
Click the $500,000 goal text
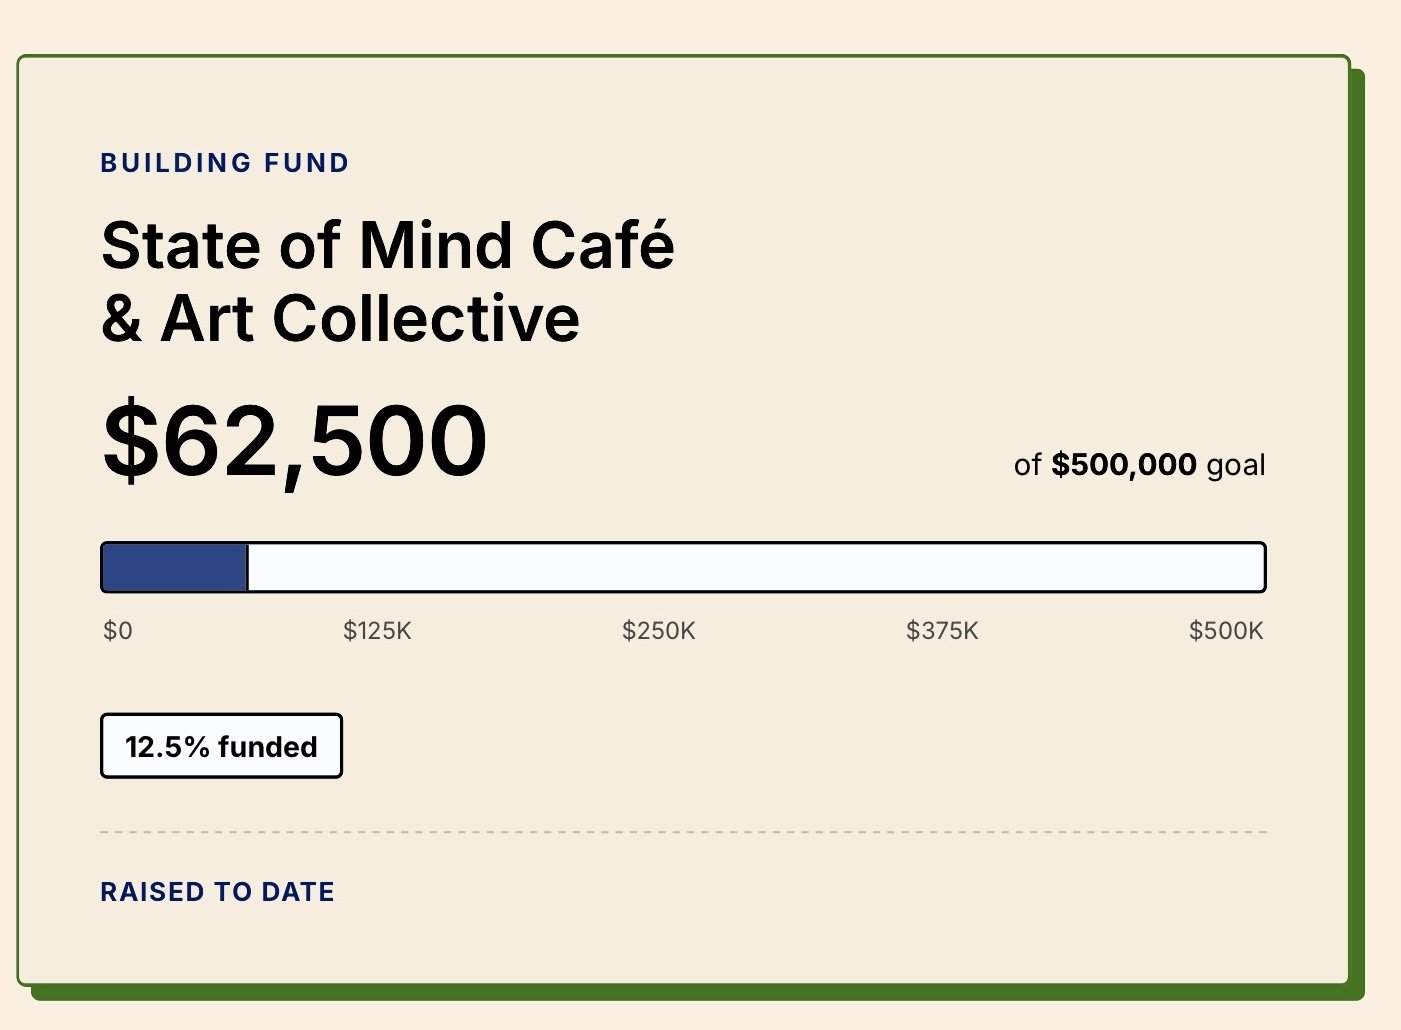point(1124,465)
